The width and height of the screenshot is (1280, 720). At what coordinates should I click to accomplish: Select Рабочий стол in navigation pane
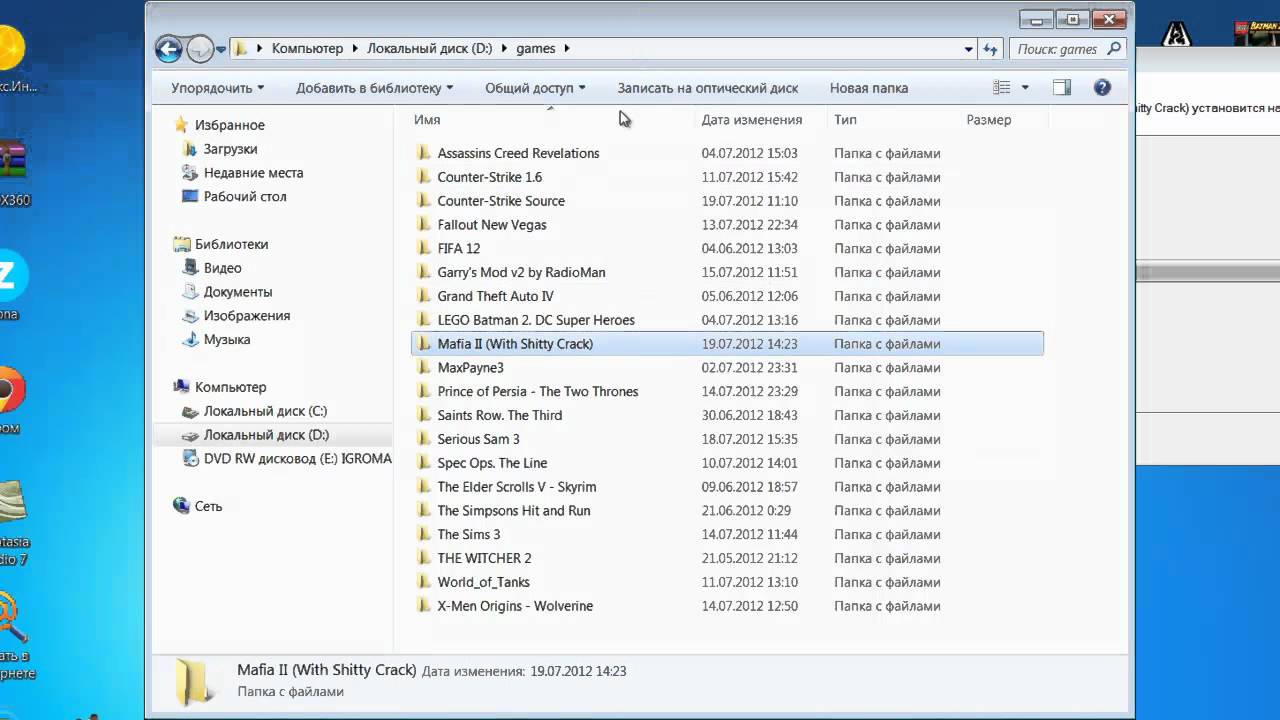coord(244,197)
